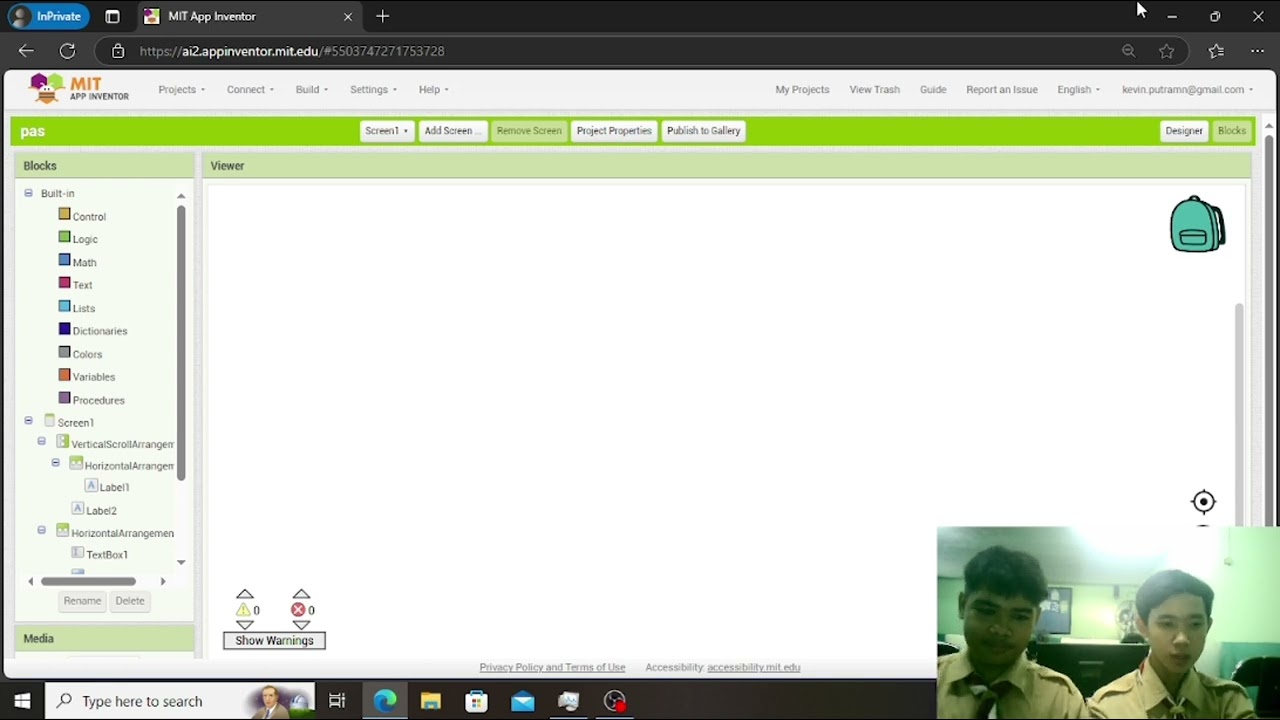The image size is (1280, 720).
Task: Open browser zoom magnifier icon
Action: (1128, 51)
